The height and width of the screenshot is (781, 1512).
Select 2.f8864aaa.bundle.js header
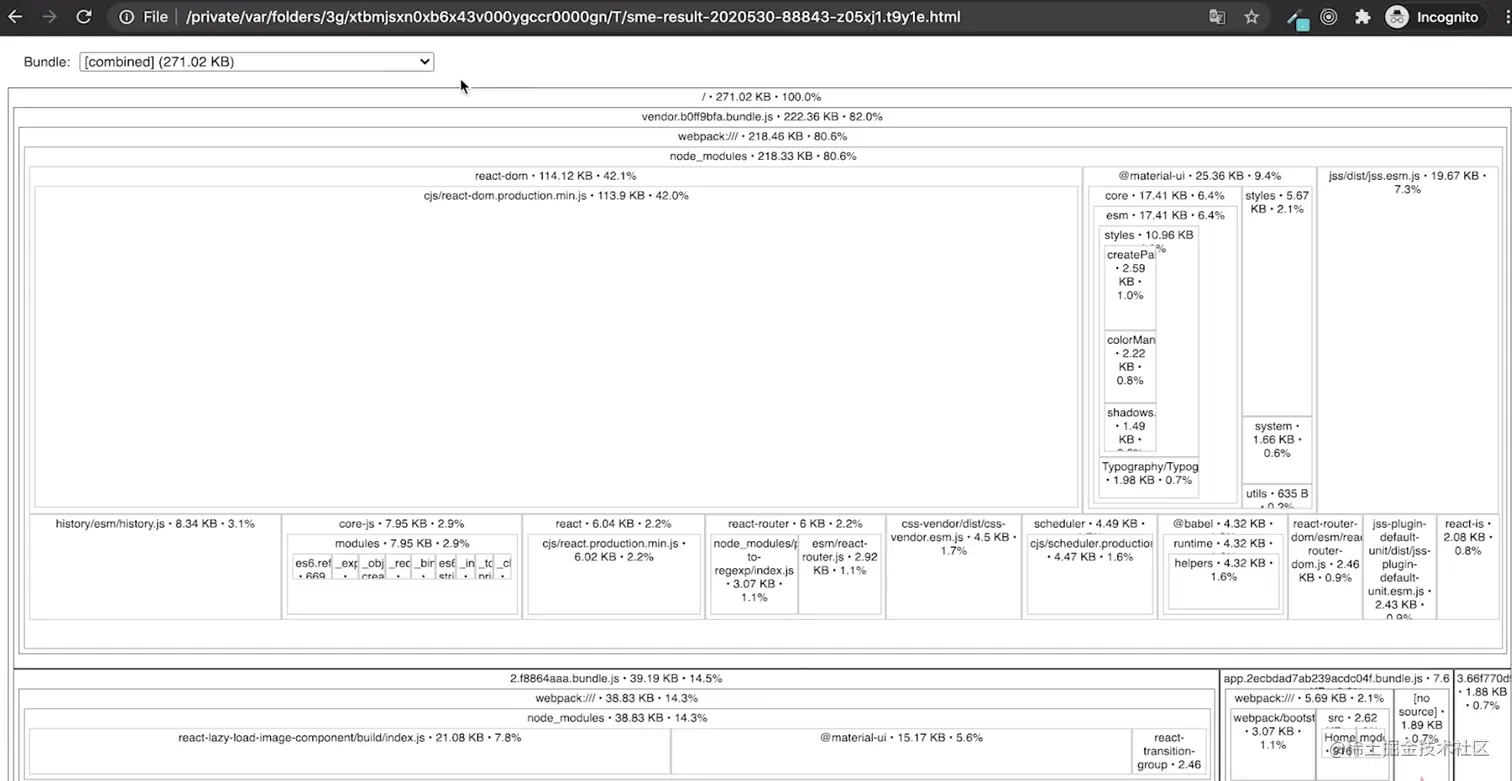click(x=616, y=679)
